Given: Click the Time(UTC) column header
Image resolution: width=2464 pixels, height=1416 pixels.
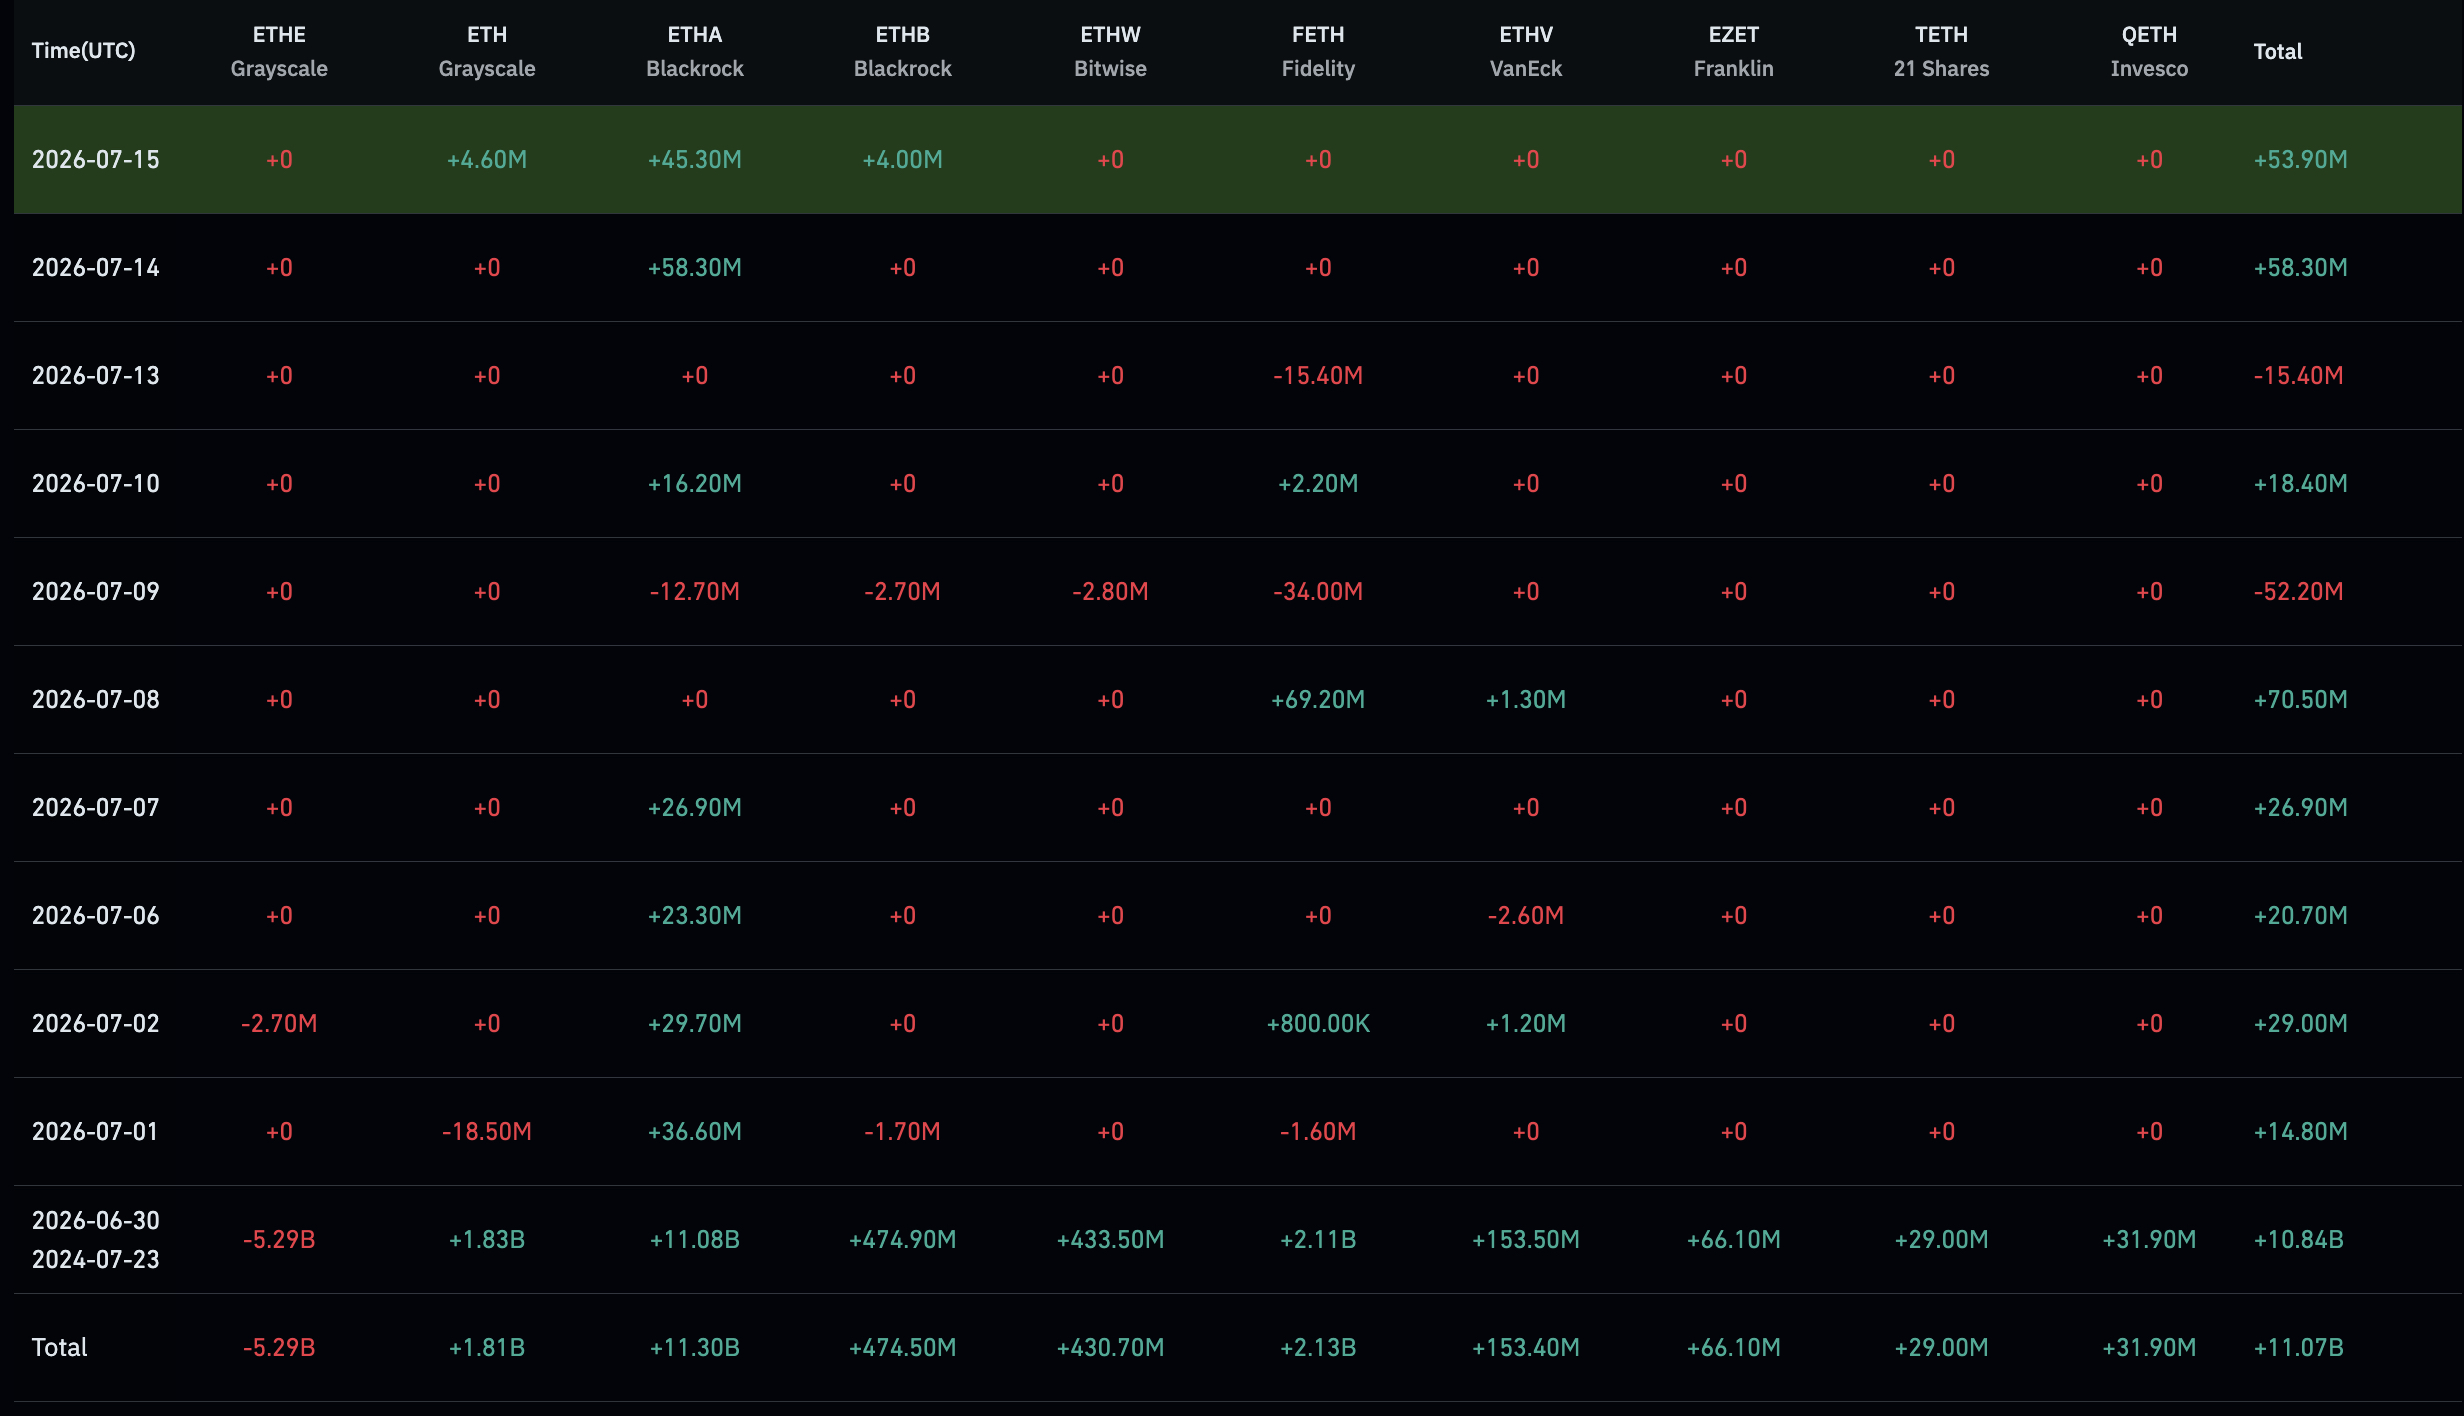Looking at the screenshot, I should [83, 51].
